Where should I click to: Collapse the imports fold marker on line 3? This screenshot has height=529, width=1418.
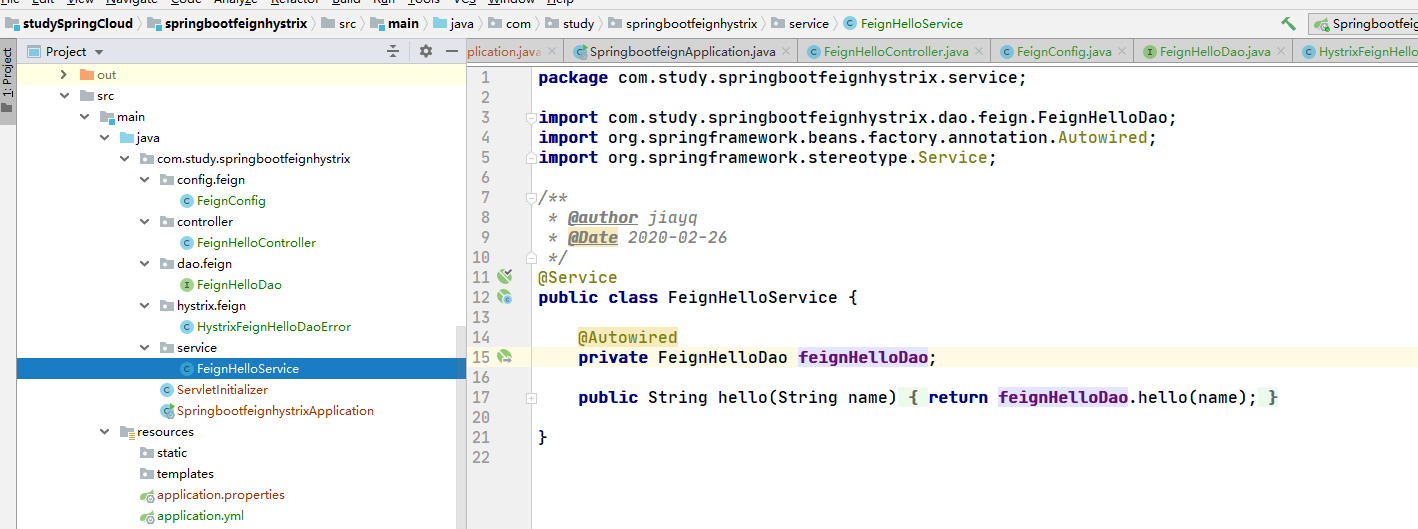click(532, 117)
